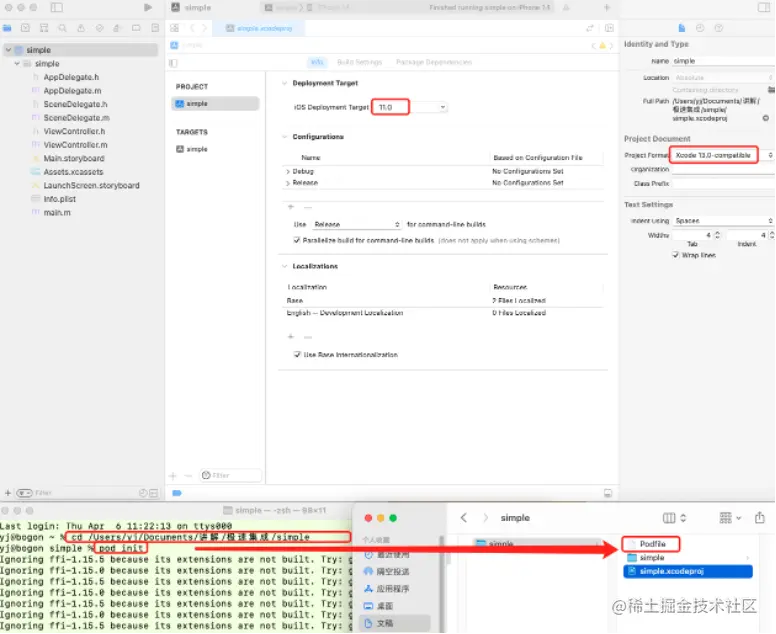Image resolution: width=776 pixels, height=634 pixels.
Task: Click the folder icon next to Containing directory
Action: (771, 90)
